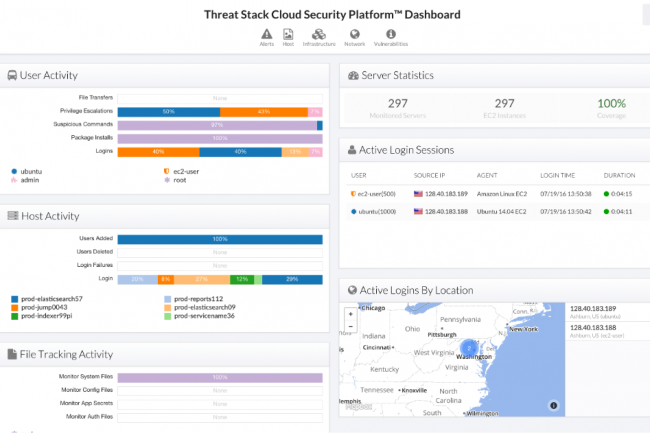
Task: Click the Server Statistics gauge icon
Action: pos(353,75)
